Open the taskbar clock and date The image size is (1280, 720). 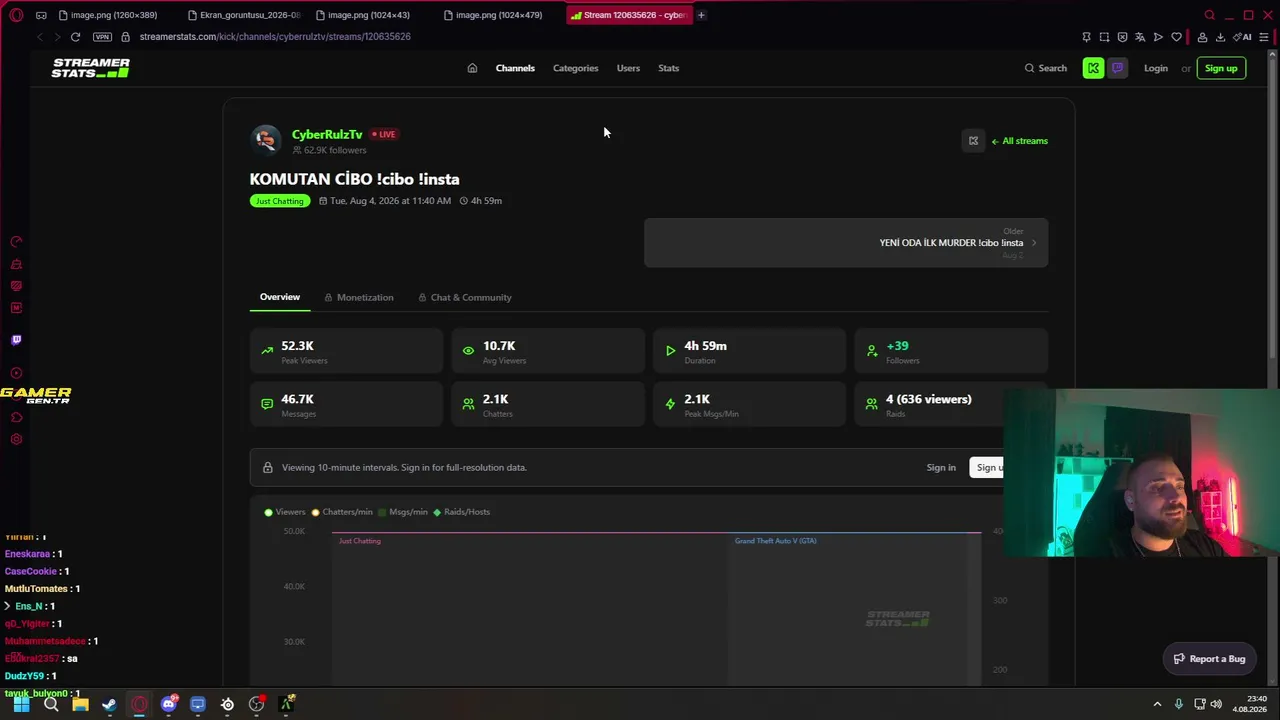(1250, 704)
